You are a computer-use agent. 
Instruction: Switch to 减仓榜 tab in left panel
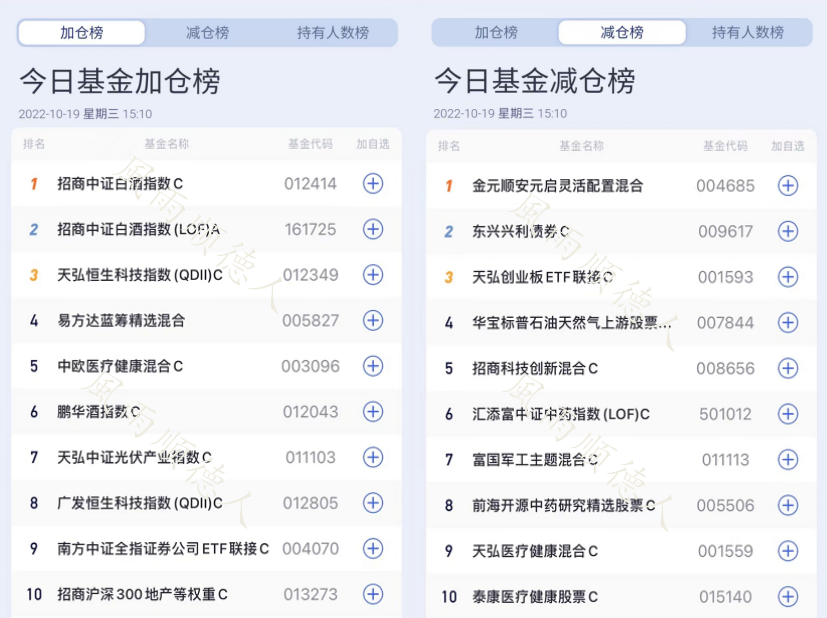pos(207,33)
